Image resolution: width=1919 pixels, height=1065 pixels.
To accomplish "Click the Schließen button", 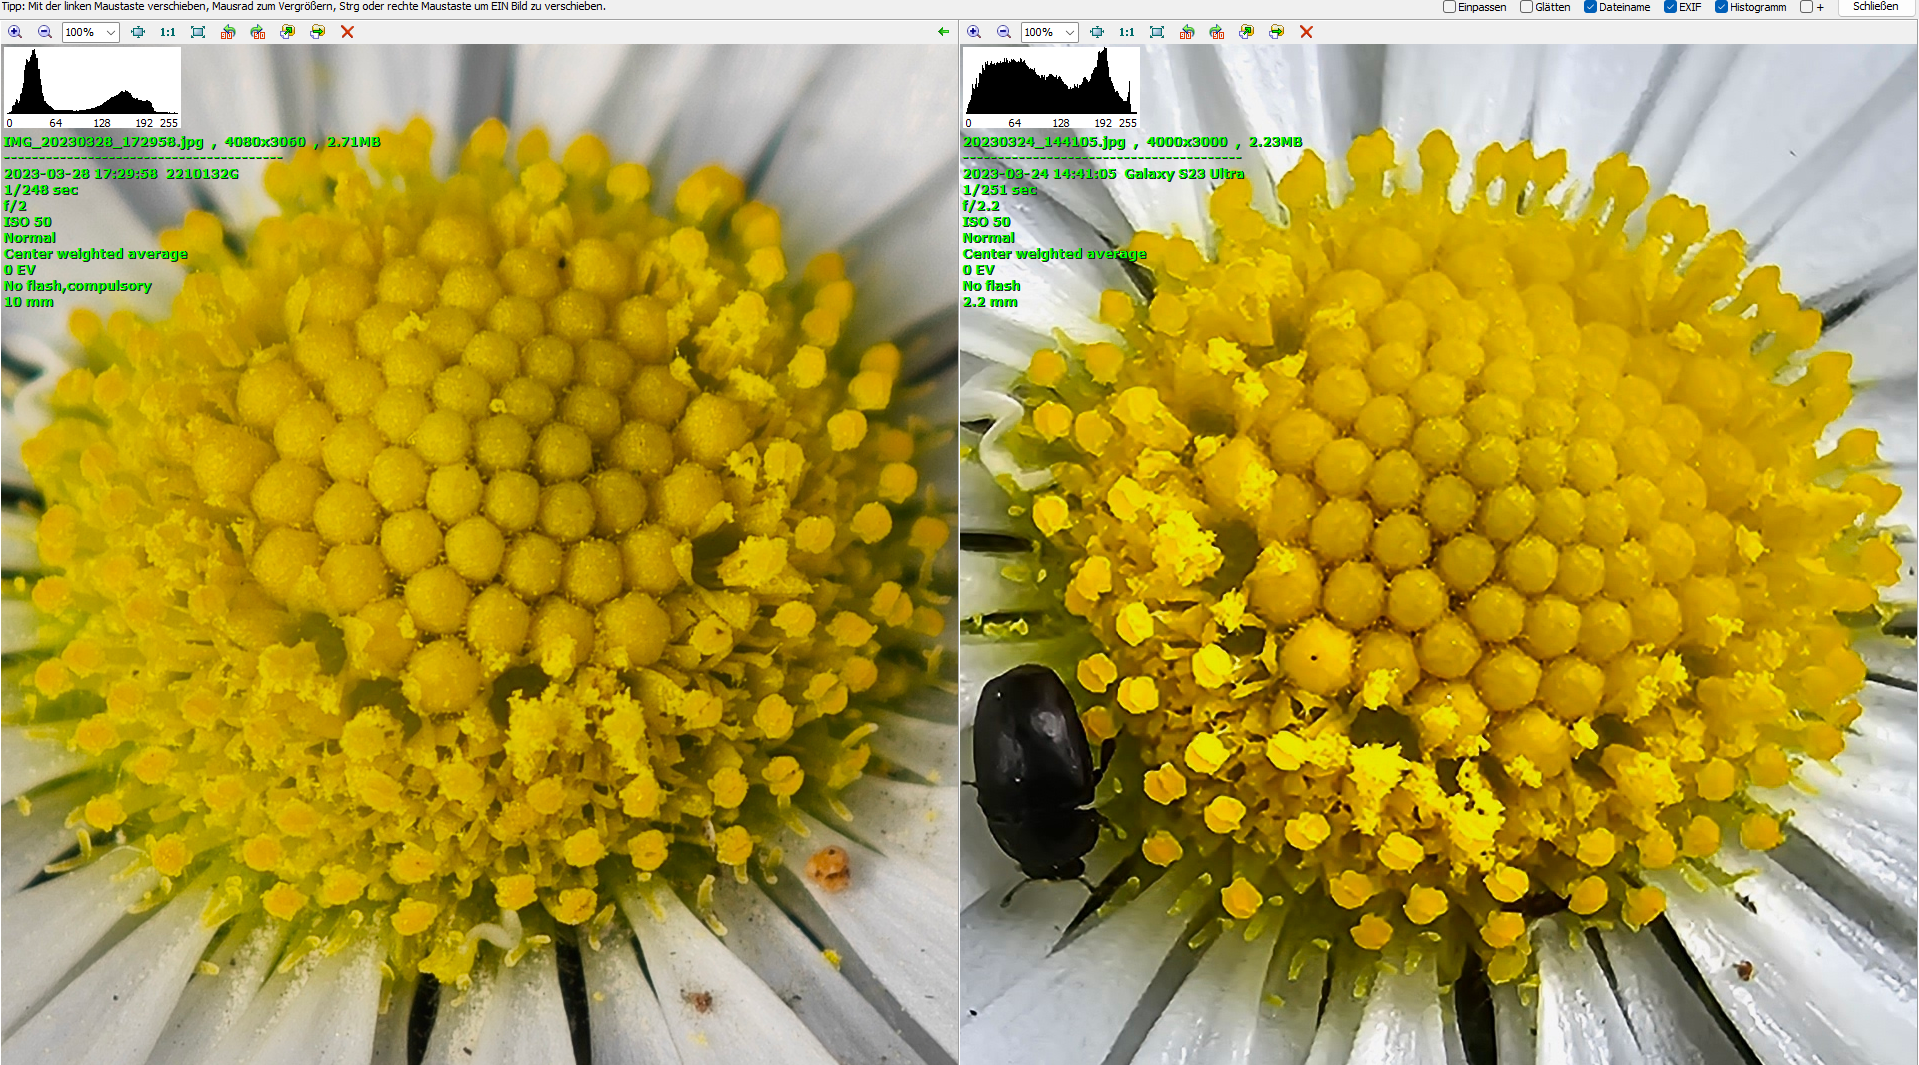I will (x=1875, y=7).
